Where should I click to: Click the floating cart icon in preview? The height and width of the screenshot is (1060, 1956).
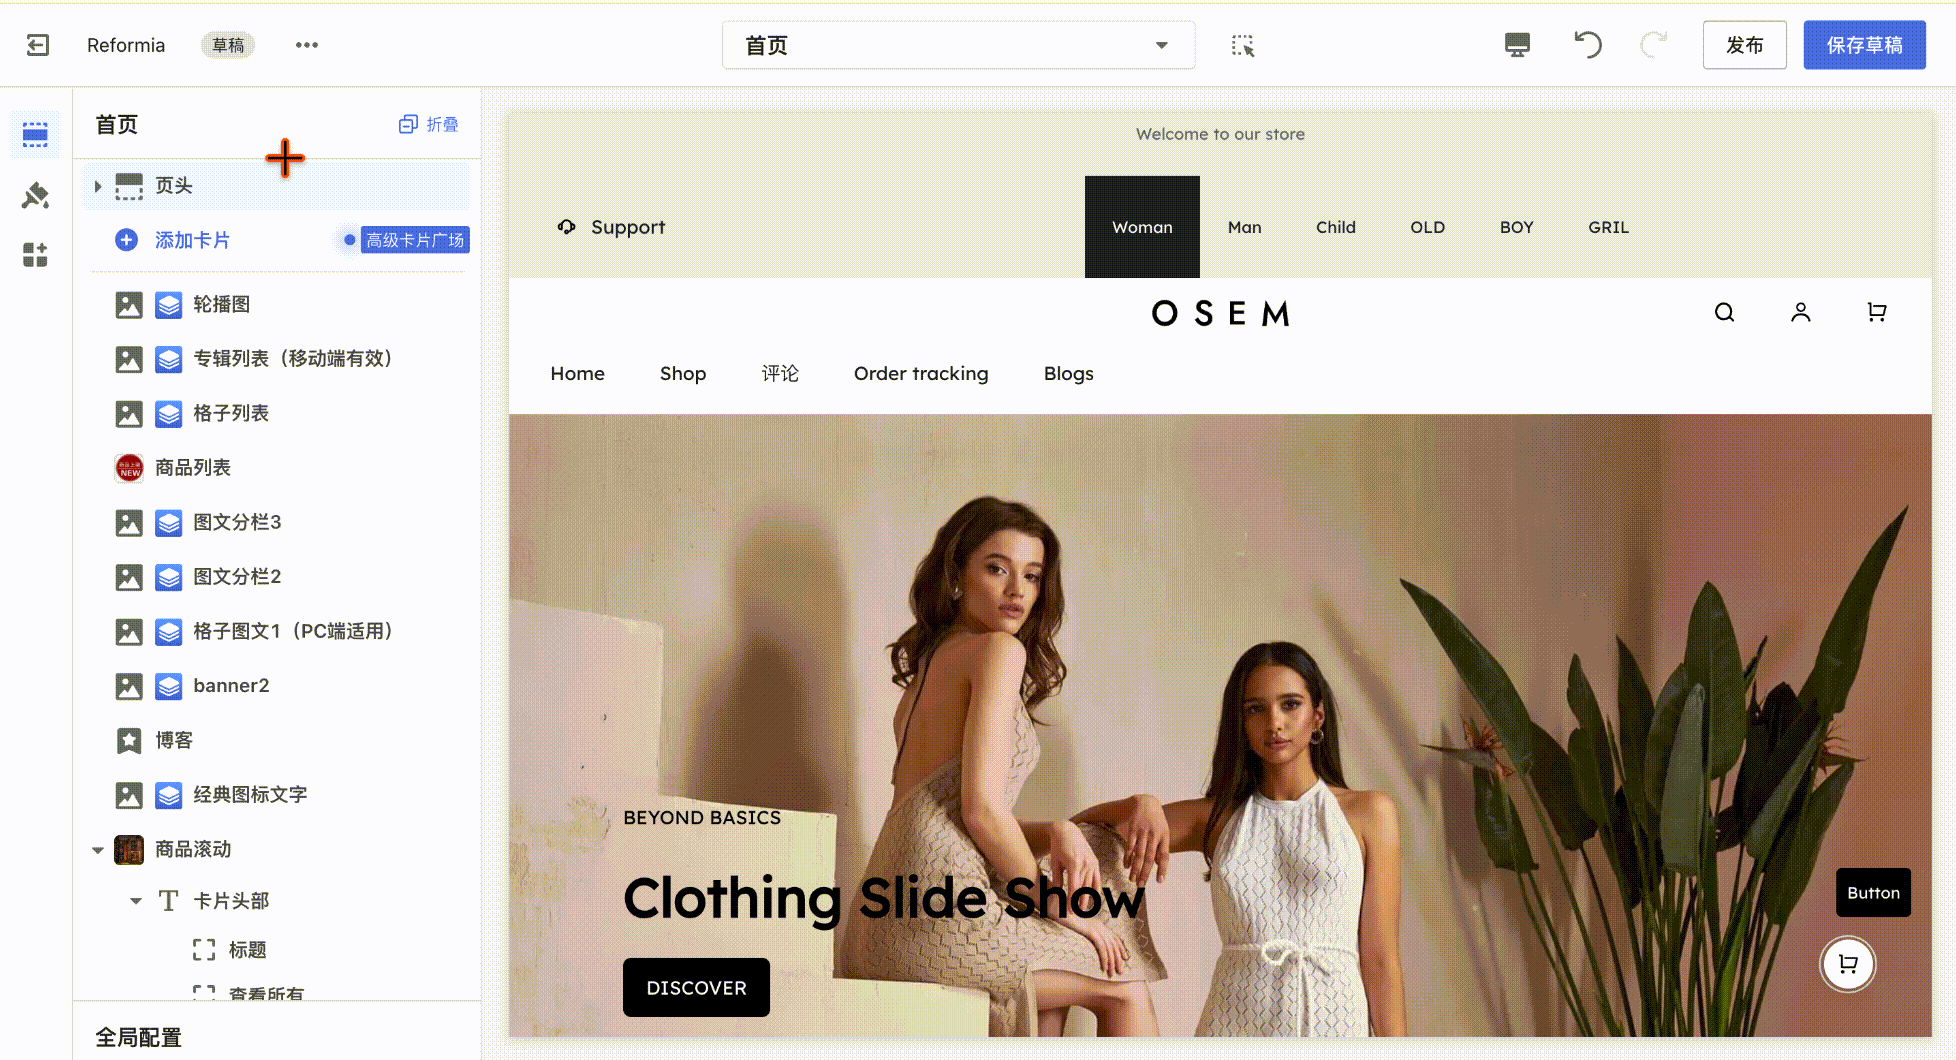(x=1847, y=964)
